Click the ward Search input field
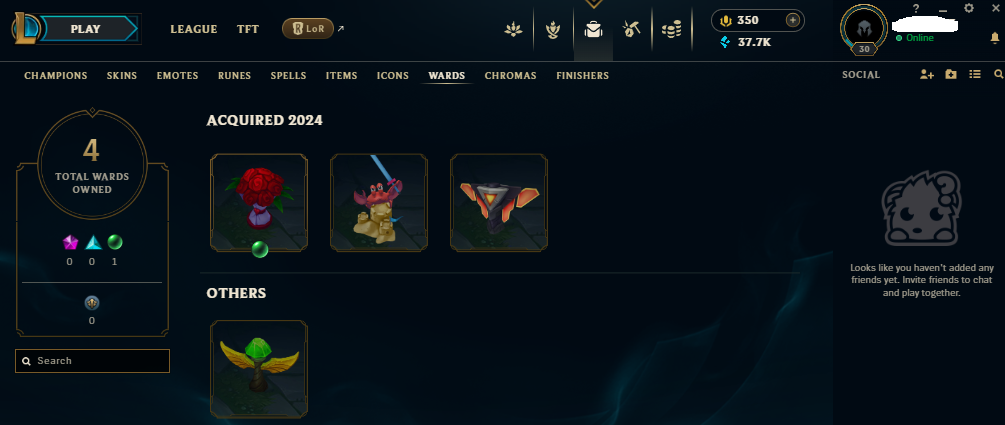Image resolution: width=1005 pixels, height=425 pixels. [92, 361]
